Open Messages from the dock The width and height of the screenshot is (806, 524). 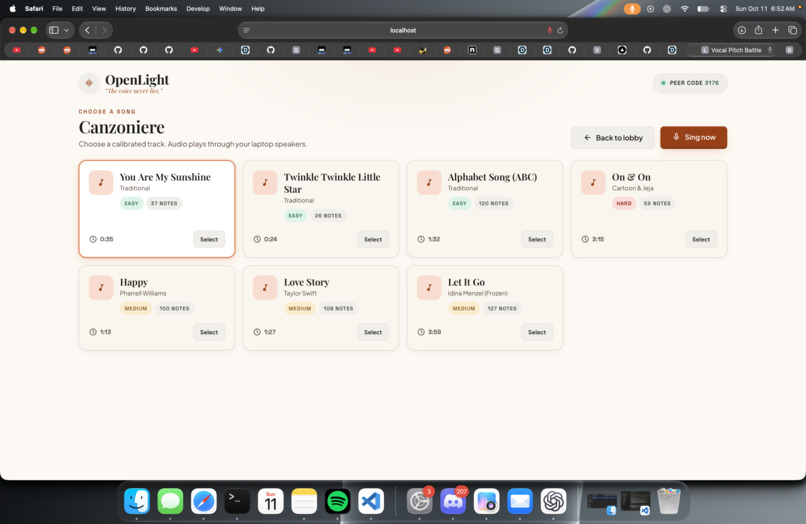(x=170, y=501)
